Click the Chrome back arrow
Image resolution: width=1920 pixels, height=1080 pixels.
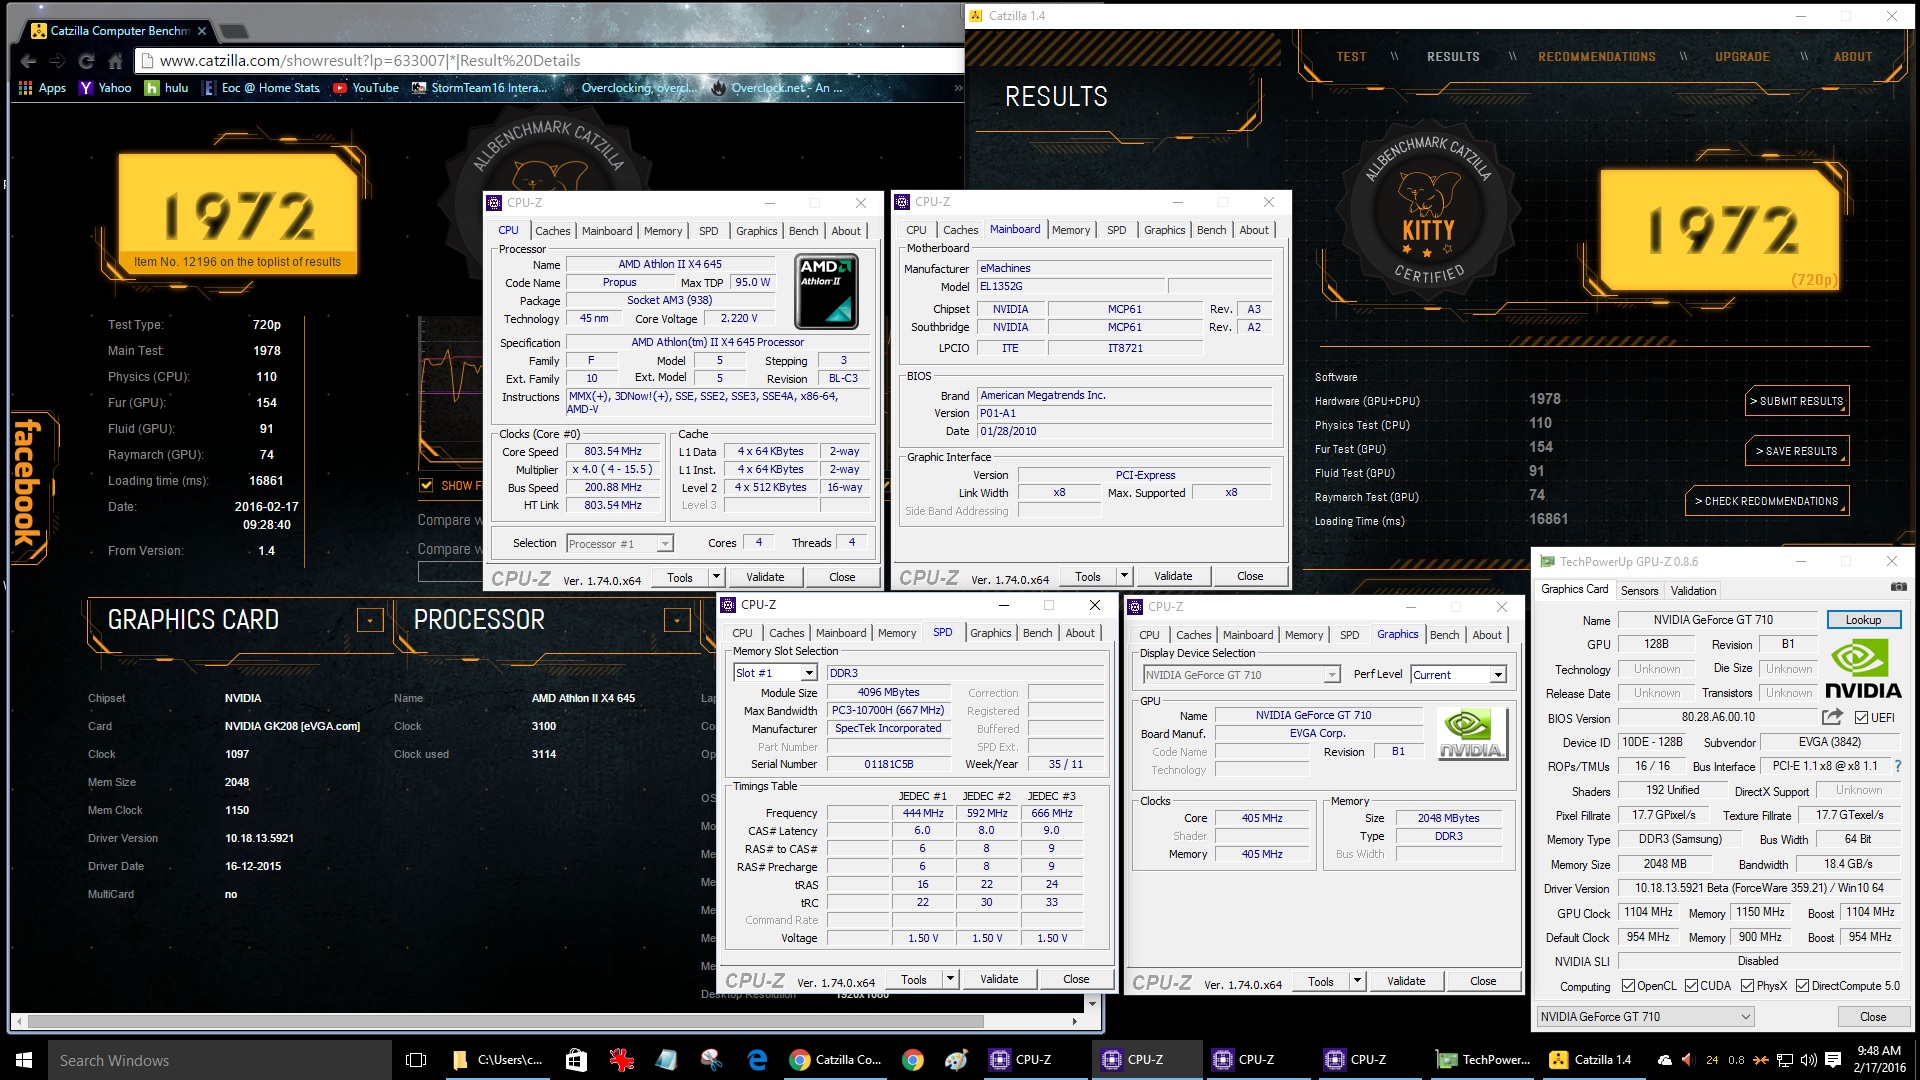(28, 61)
